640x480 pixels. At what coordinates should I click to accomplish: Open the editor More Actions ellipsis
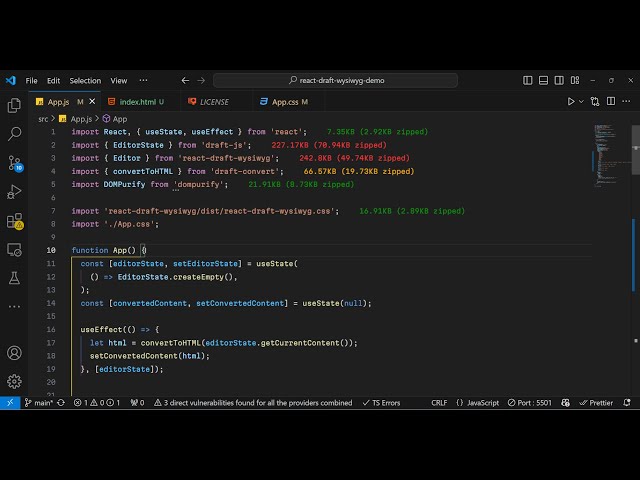[626, 101]
